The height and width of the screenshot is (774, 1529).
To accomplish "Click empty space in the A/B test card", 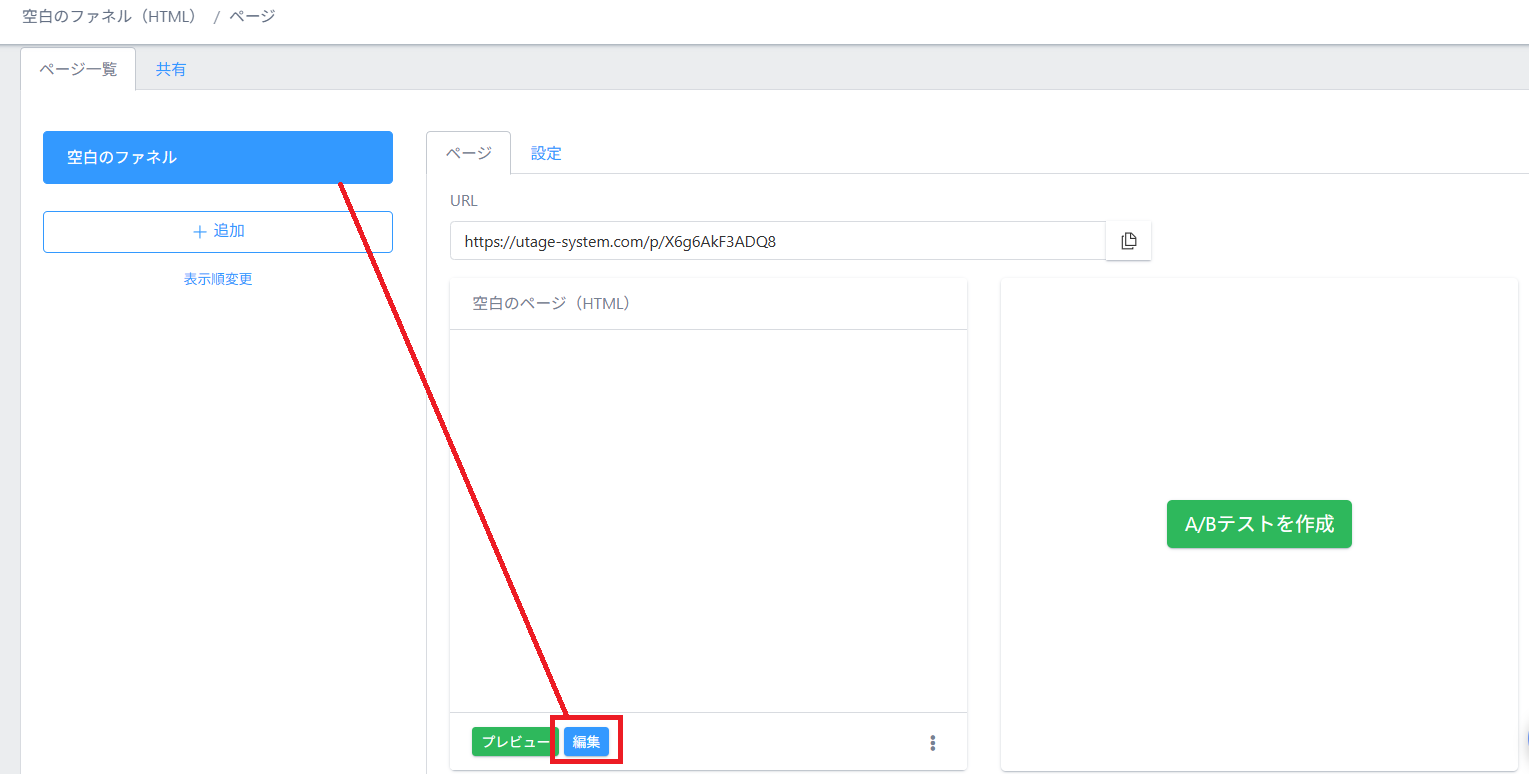I will click(x=1259, y=380).
